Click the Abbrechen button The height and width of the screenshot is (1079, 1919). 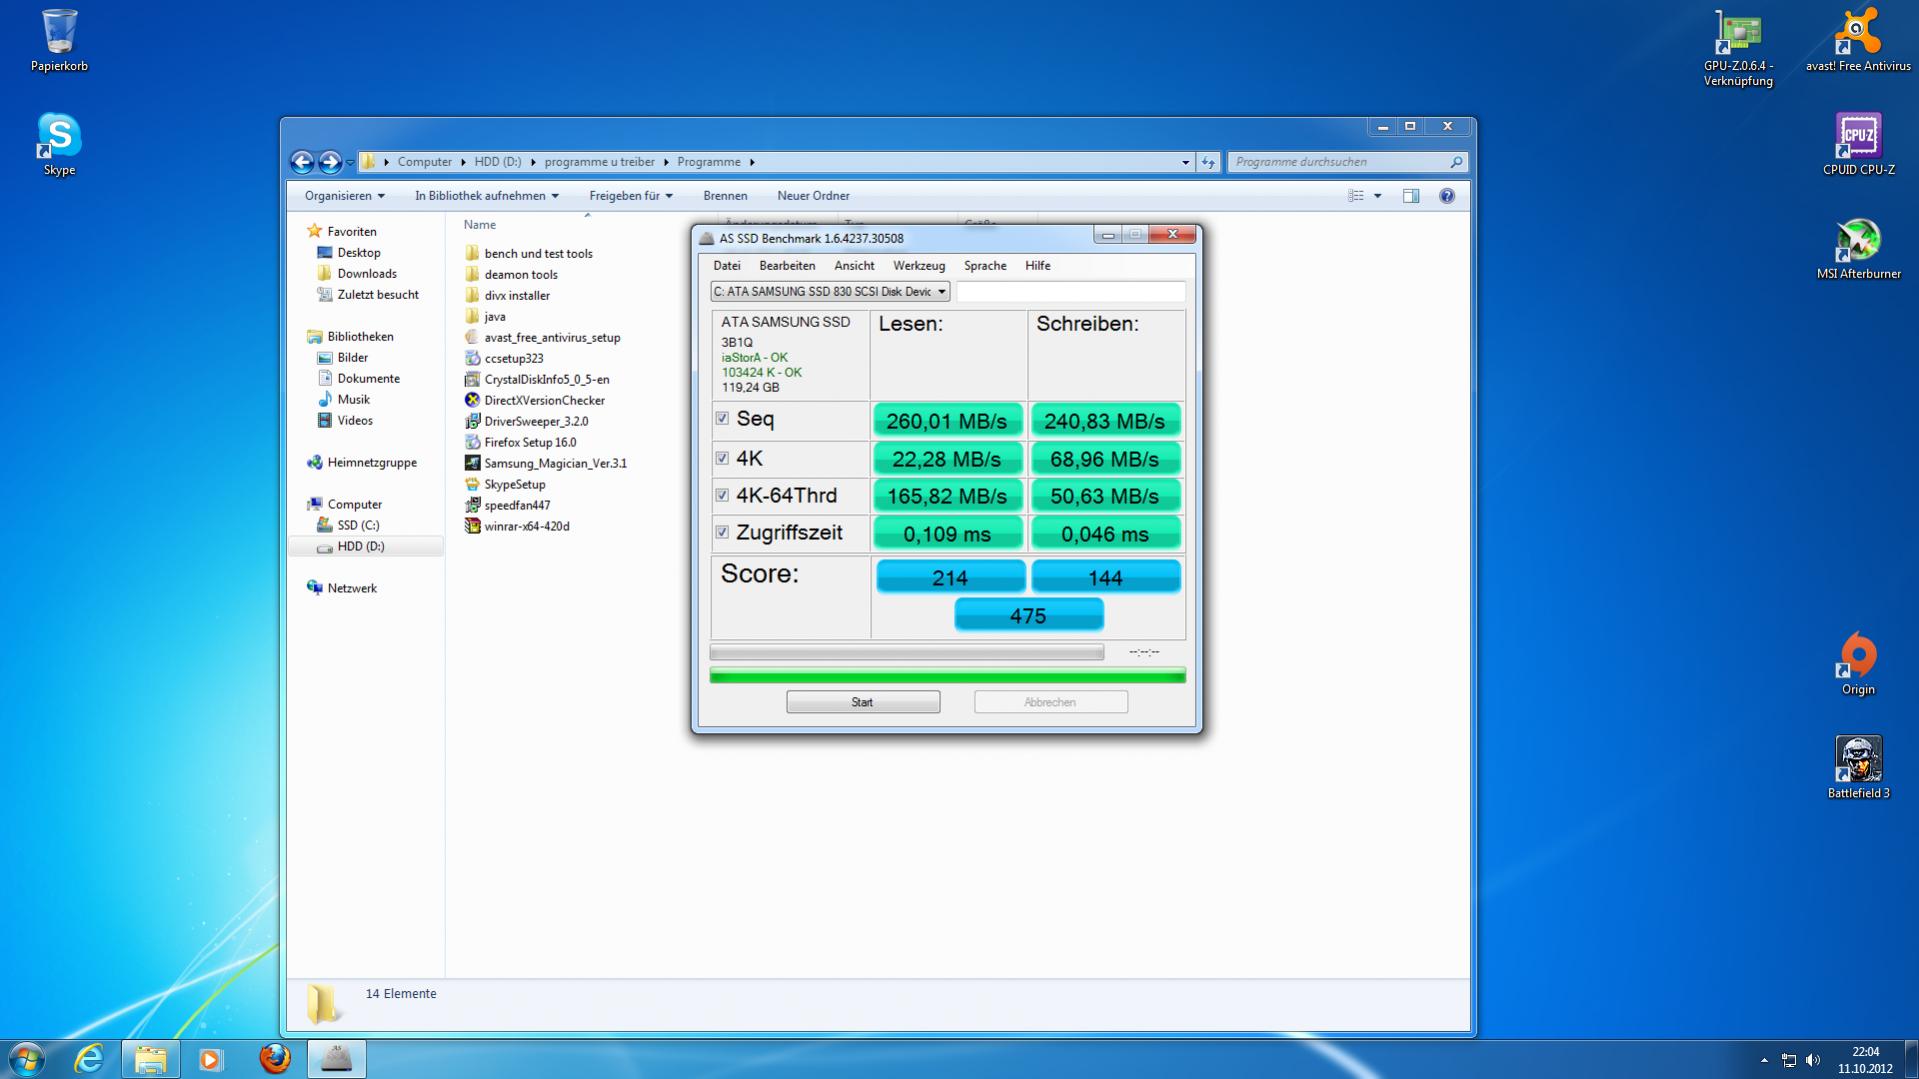pos(1051,702)
